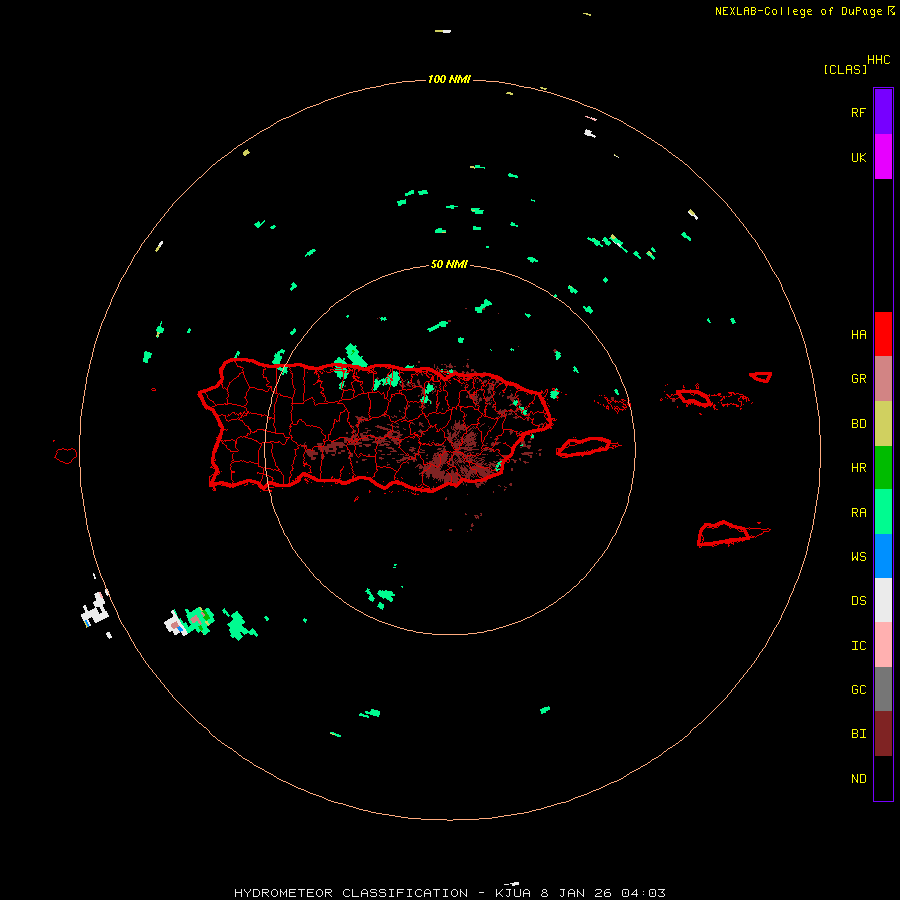
Task: Pick the HR dark green legend swatch
Action: 883,468
